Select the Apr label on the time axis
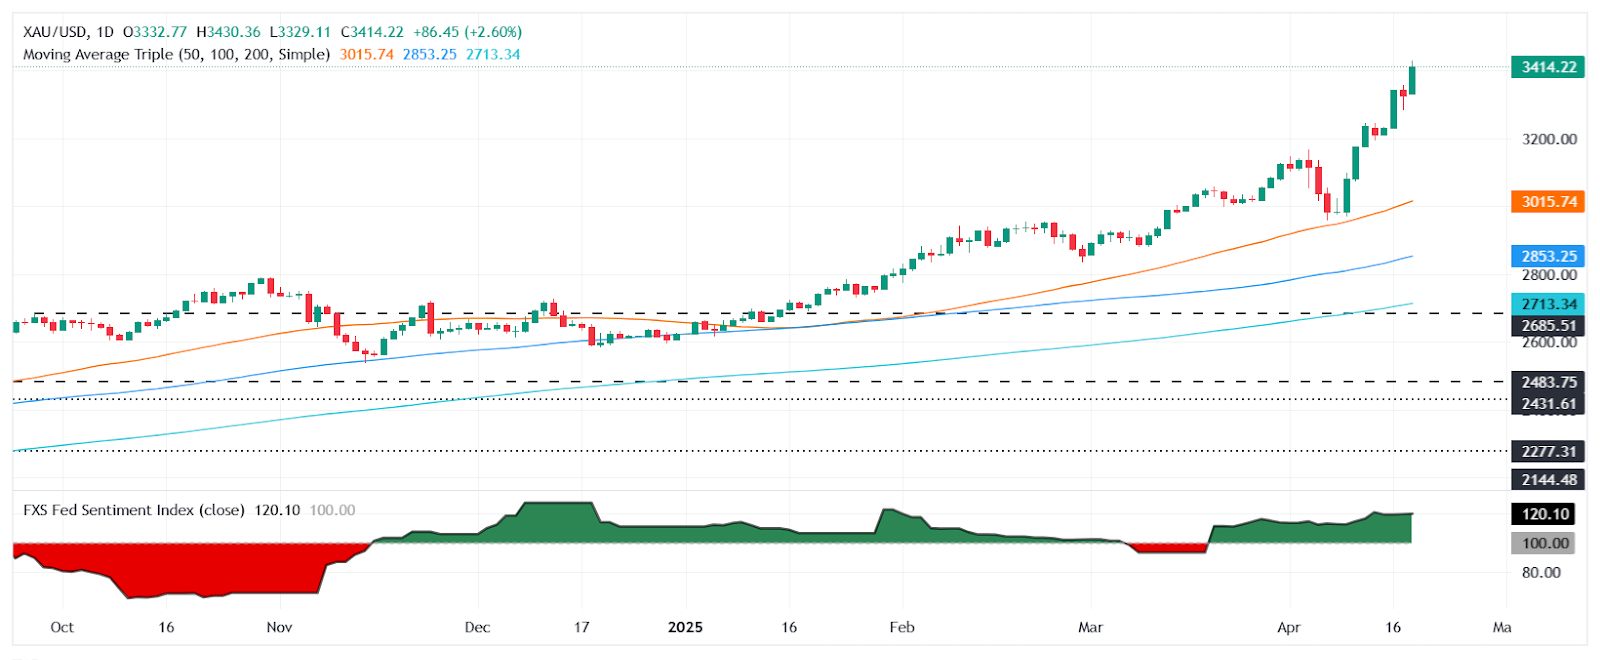Viewport: 1600px width, 660px height. [x=1288, y=627]
